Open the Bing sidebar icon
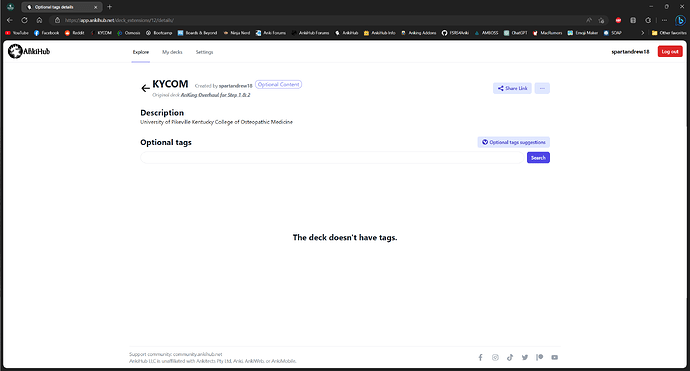 pos(680,20)
